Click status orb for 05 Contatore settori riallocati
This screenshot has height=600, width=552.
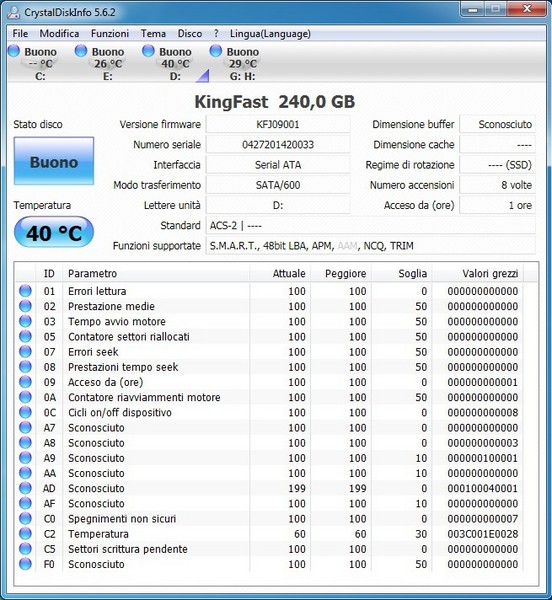coord(25,336)
